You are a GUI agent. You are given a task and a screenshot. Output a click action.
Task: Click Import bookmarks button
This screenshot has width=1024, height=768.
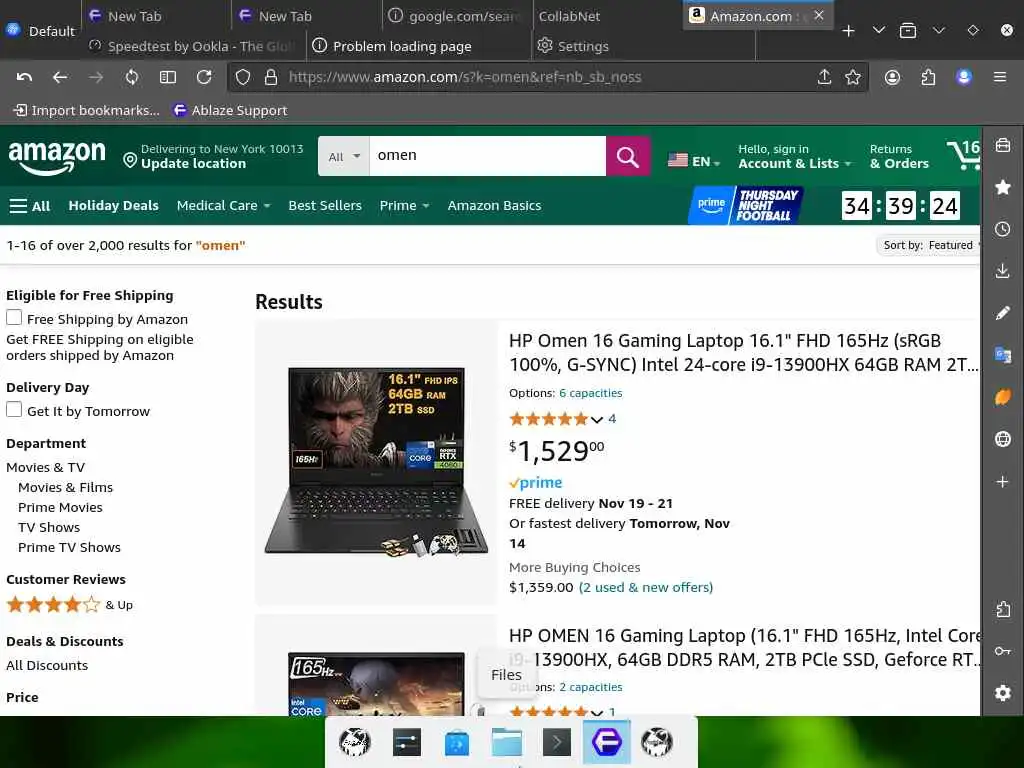(x=86, y=110)
